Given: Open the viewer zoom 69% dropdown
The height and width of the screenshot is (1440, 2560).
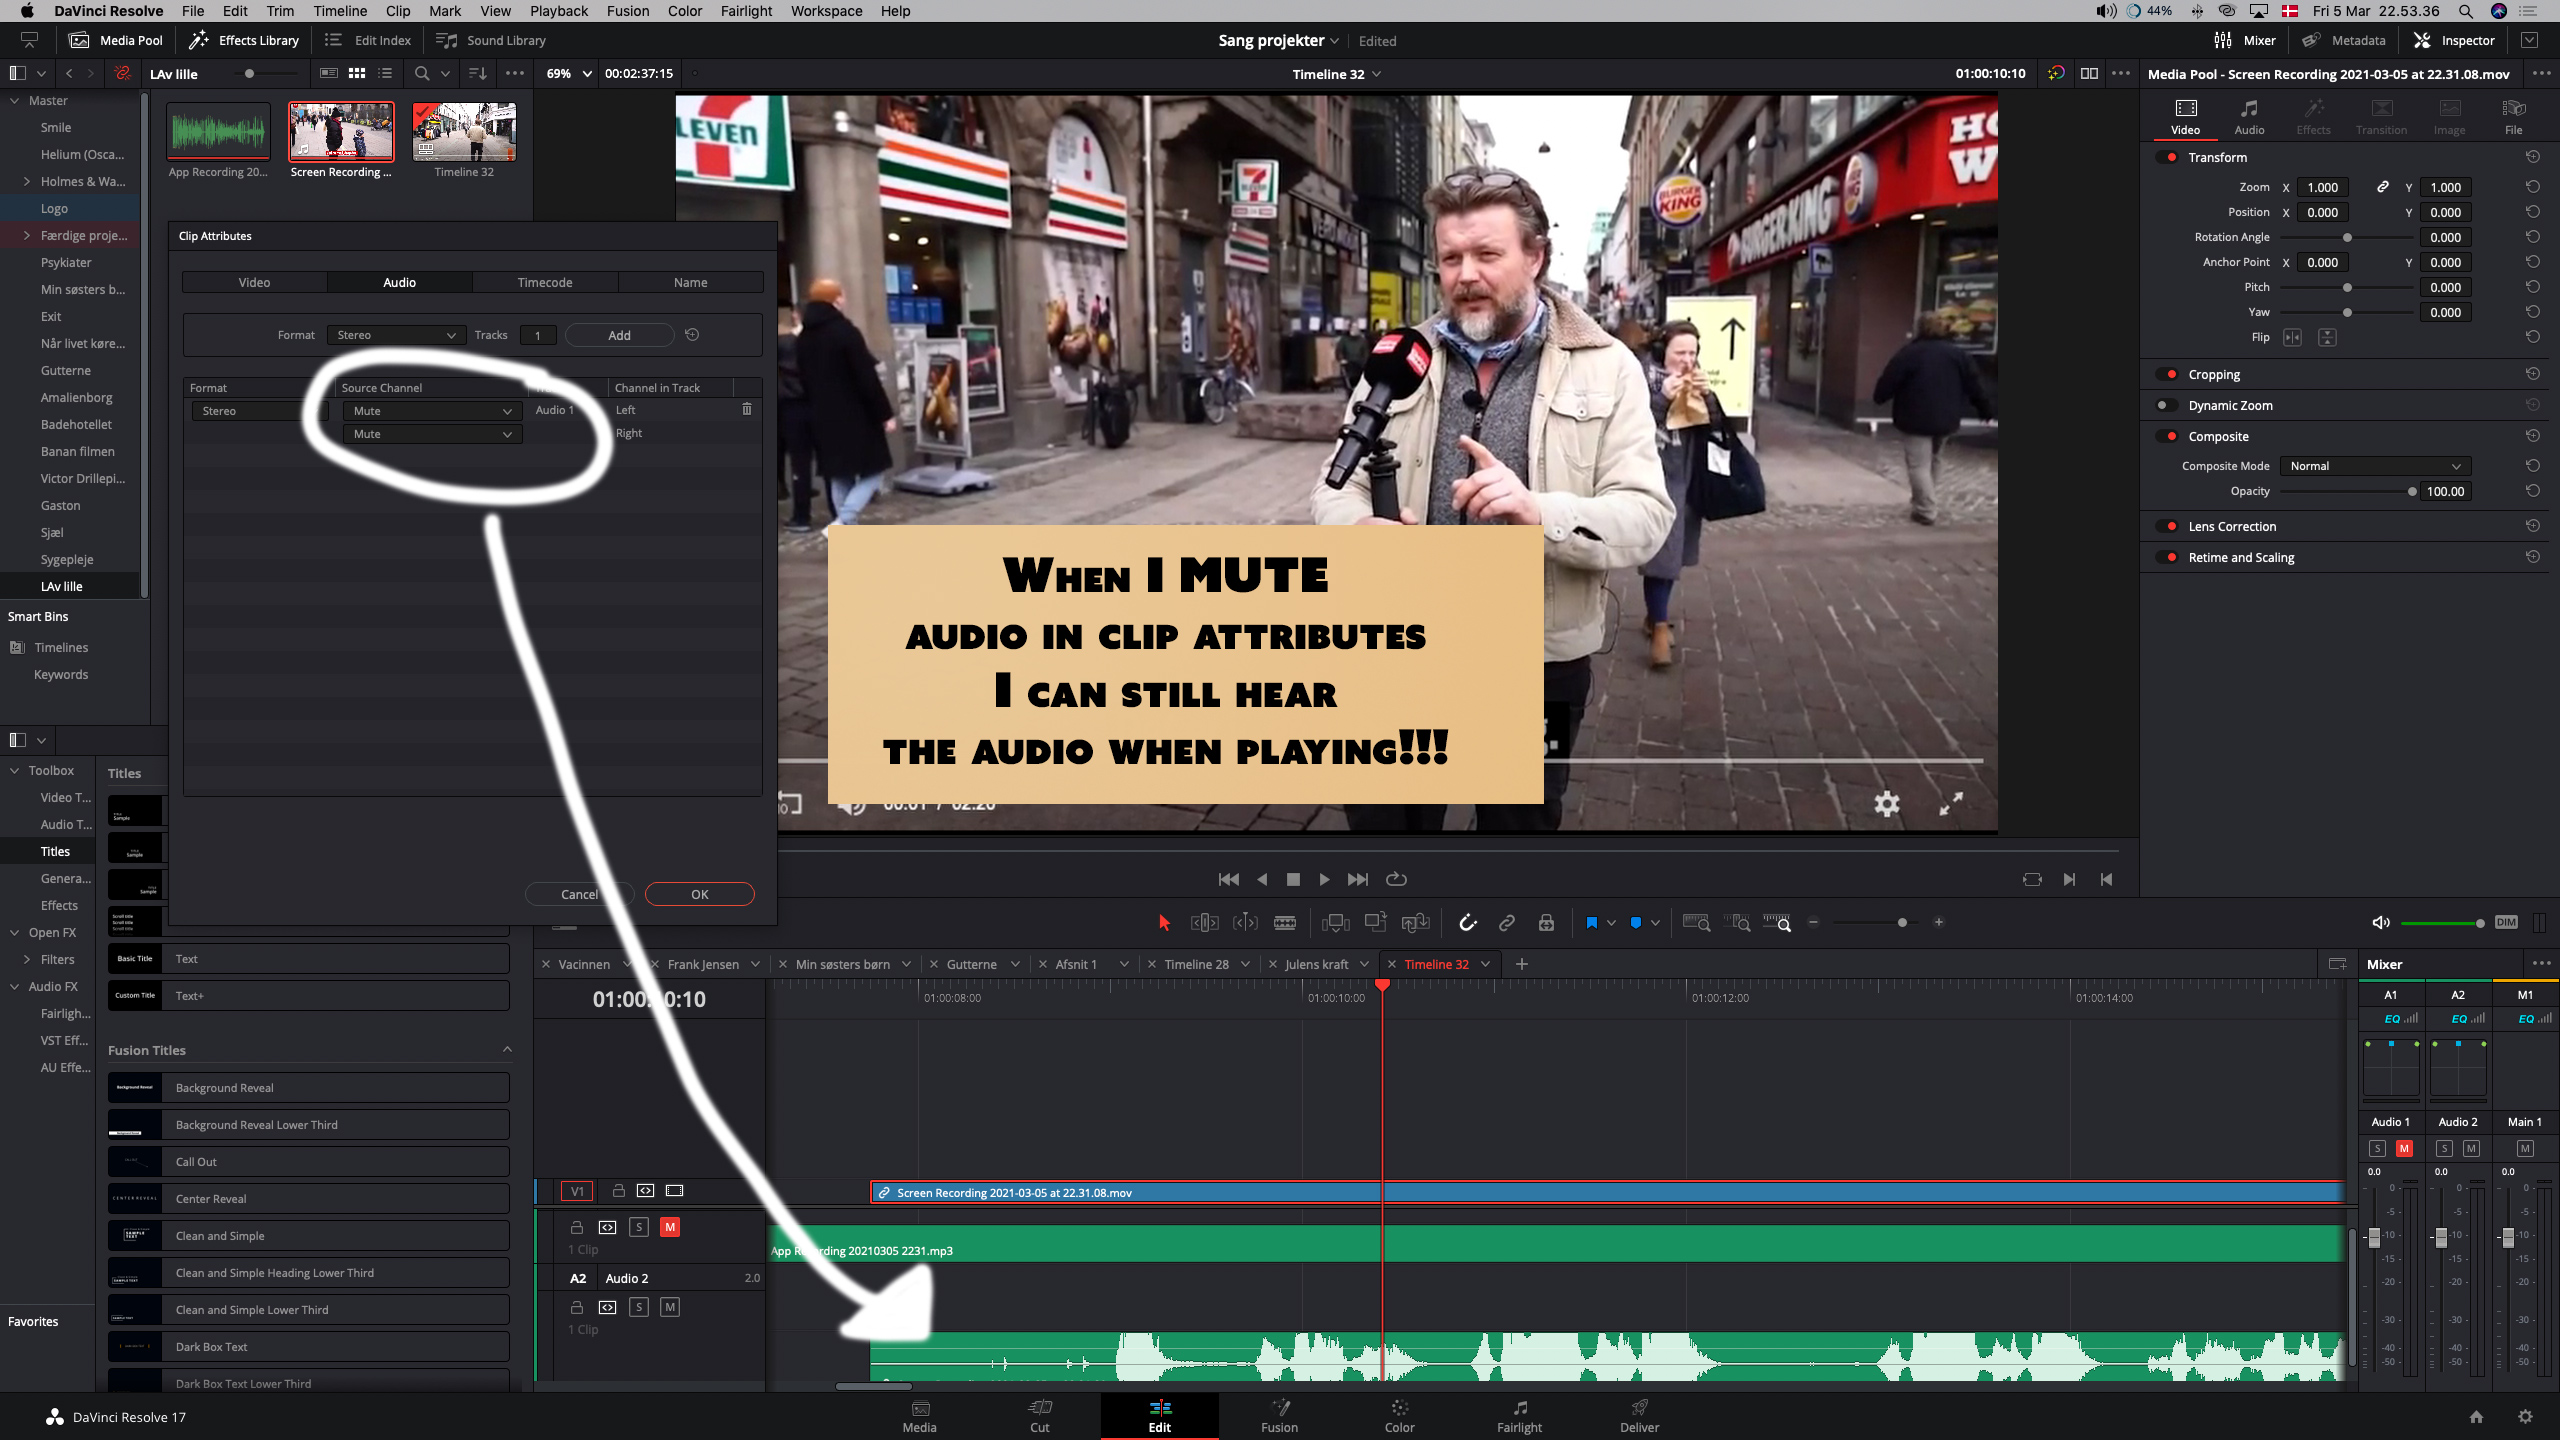Looking at the screenshot, I should [x=569, y=74].
